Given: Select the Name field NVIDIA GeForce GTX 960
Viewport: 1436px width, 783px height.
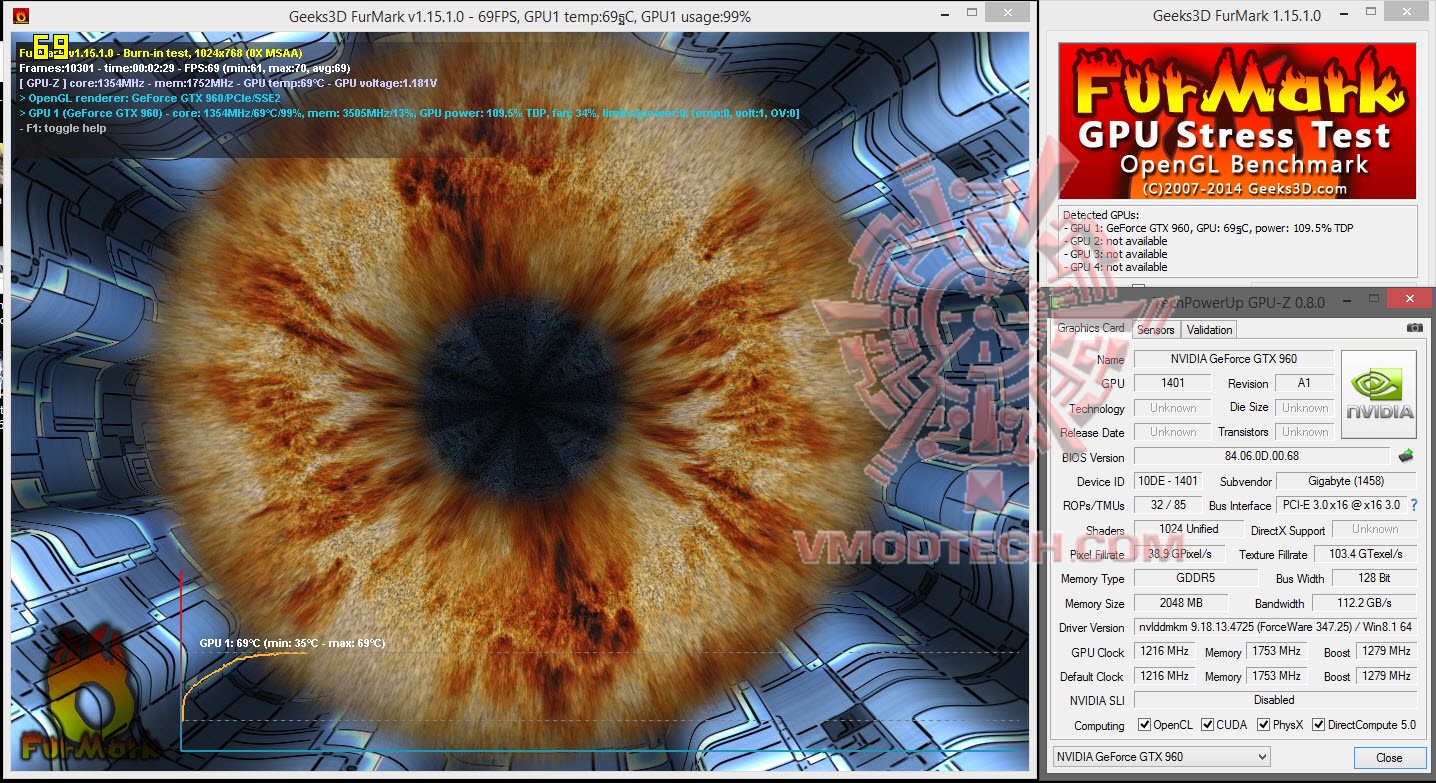Looking at the screenshot, I should point(1233,359).
